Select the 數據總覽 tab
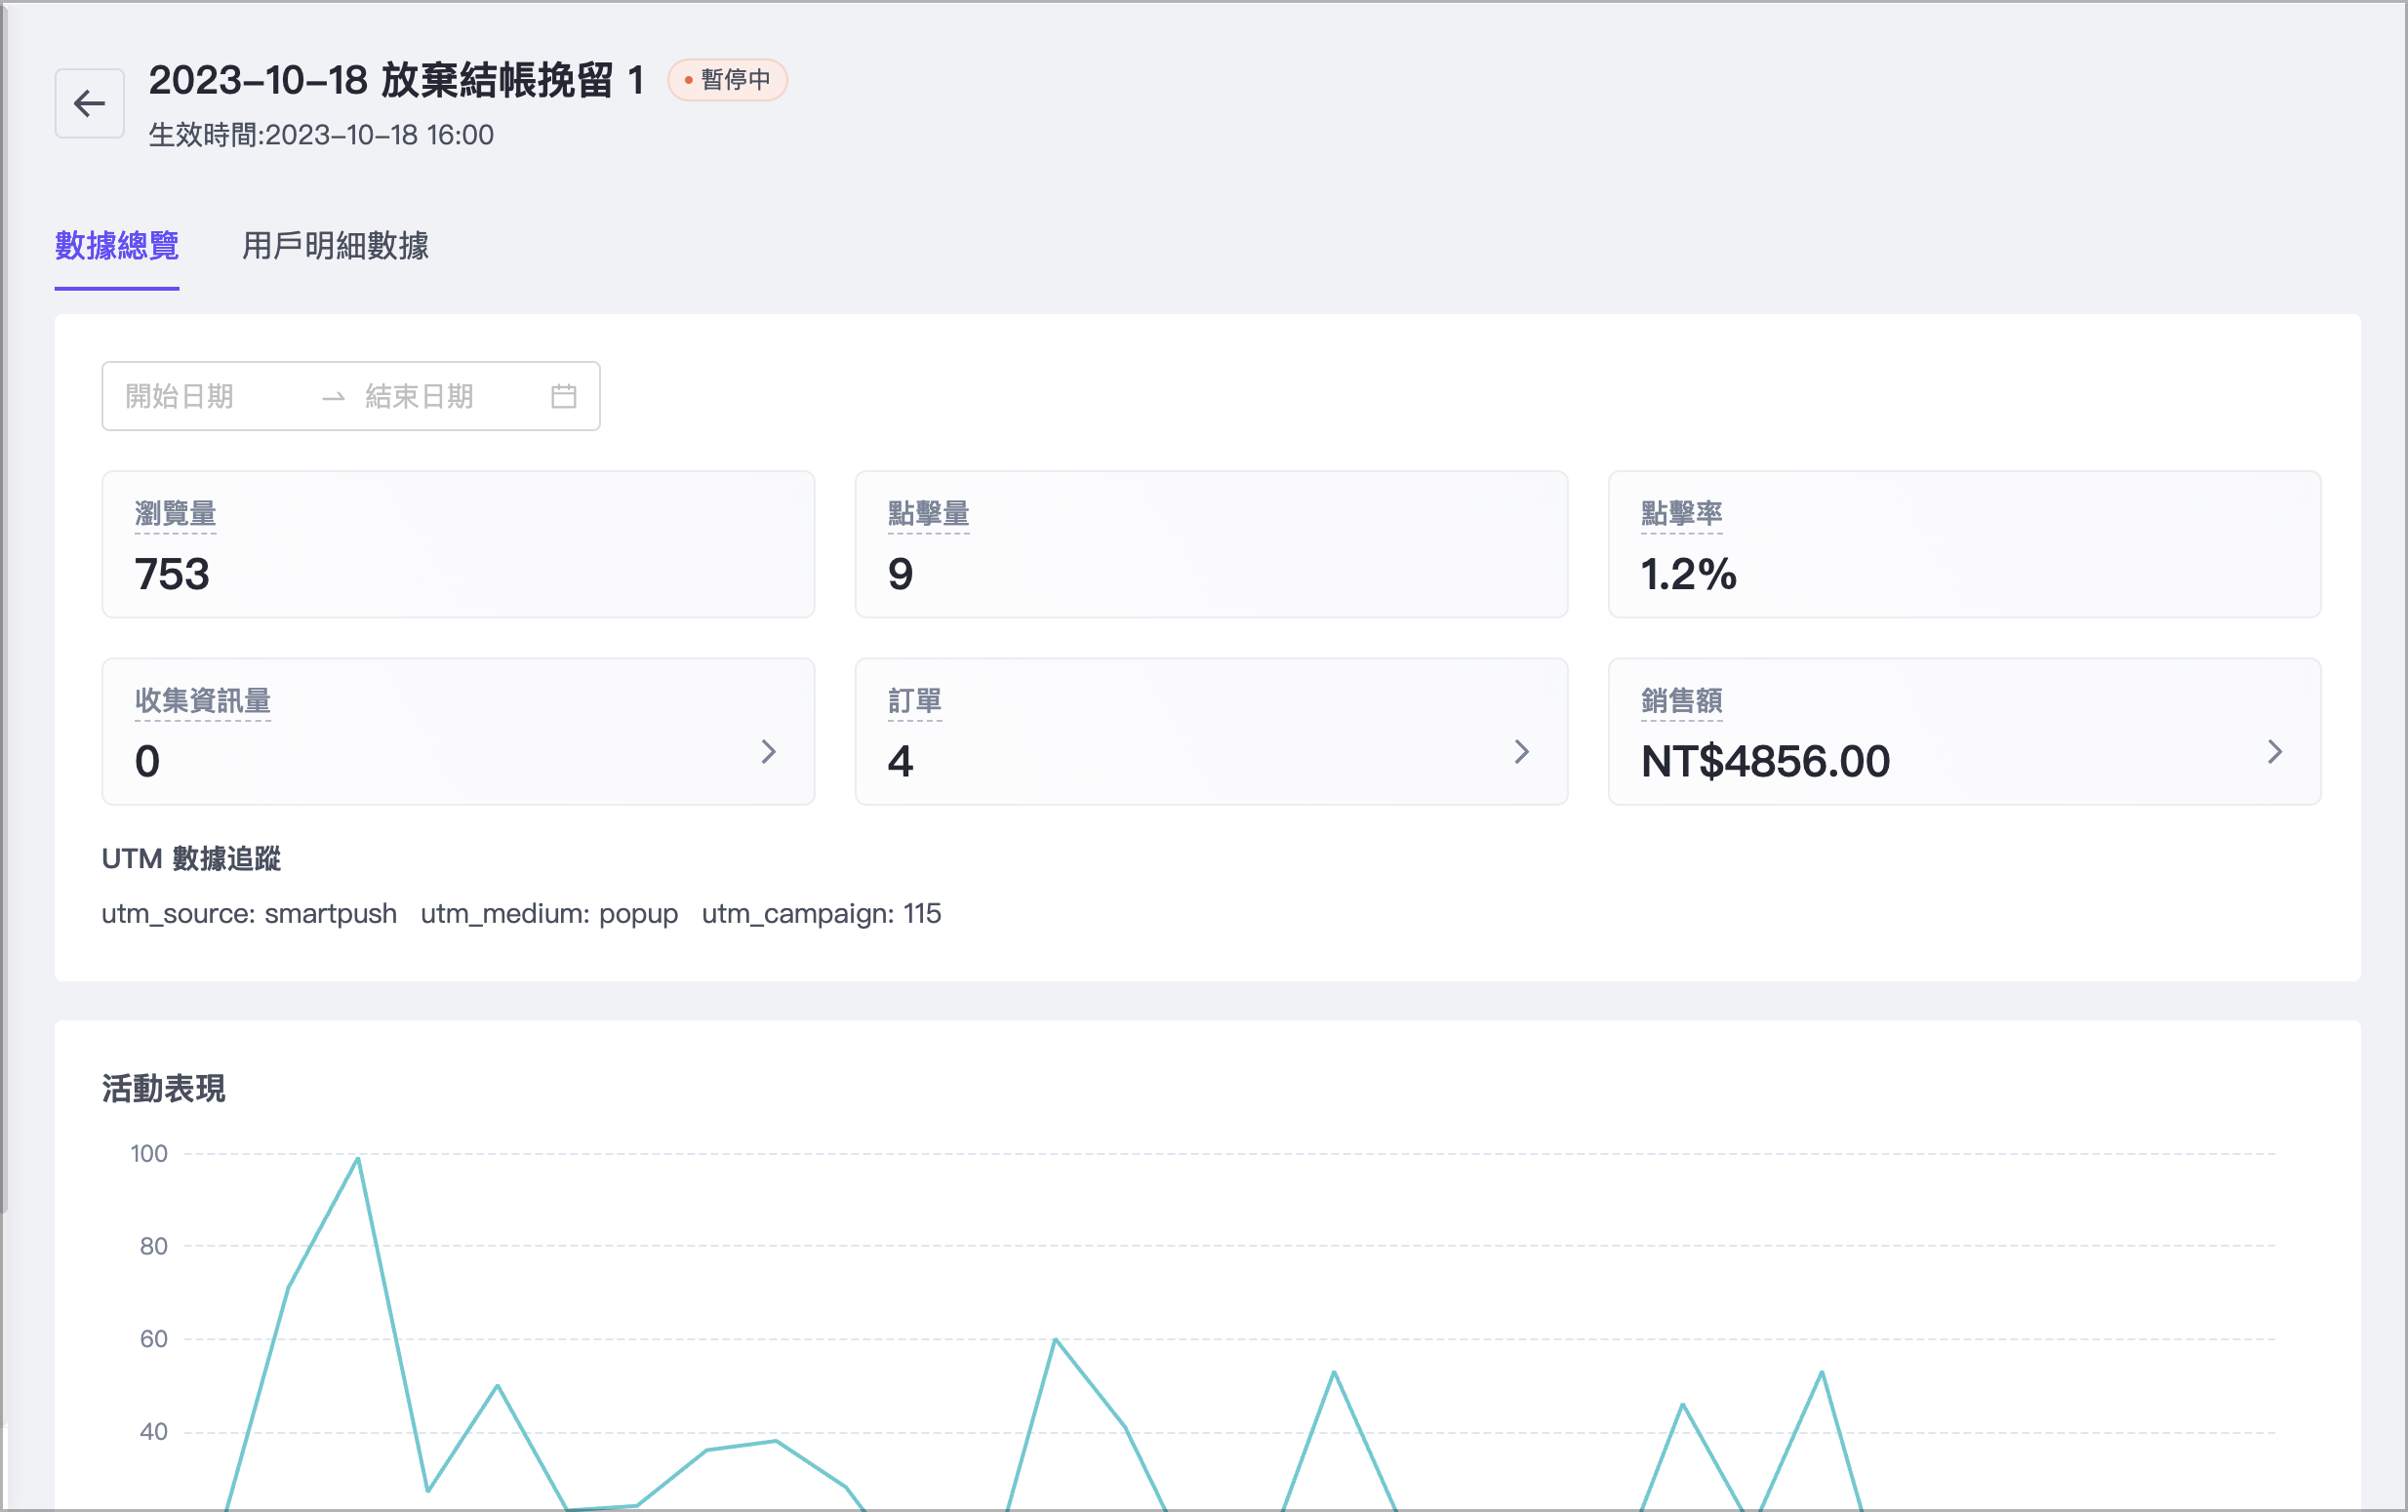 (117, 246)
